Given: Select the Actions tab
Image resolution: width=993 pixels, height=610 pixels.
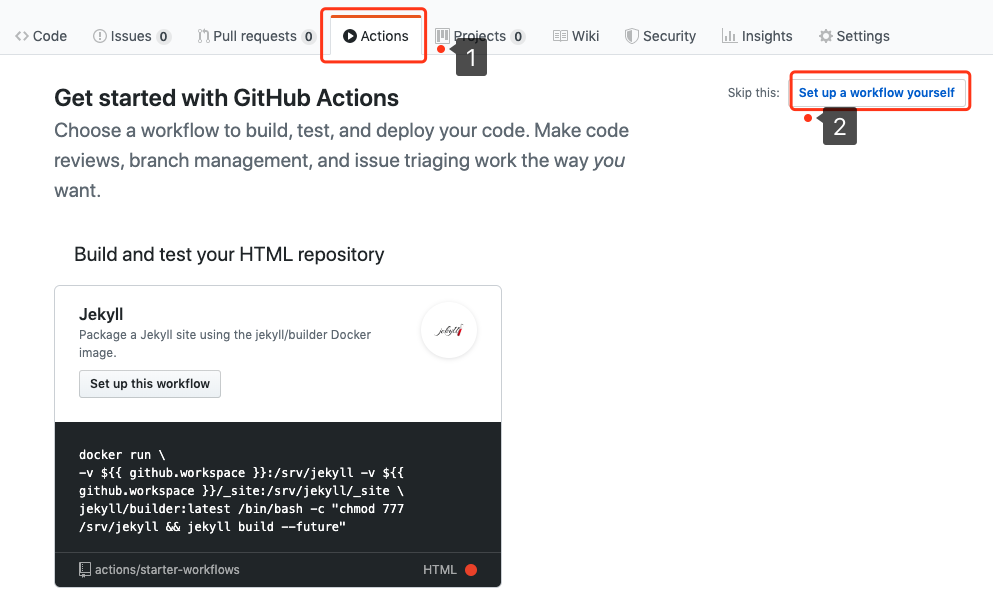Looking at the screenshot, I should [x=376, y=36].
